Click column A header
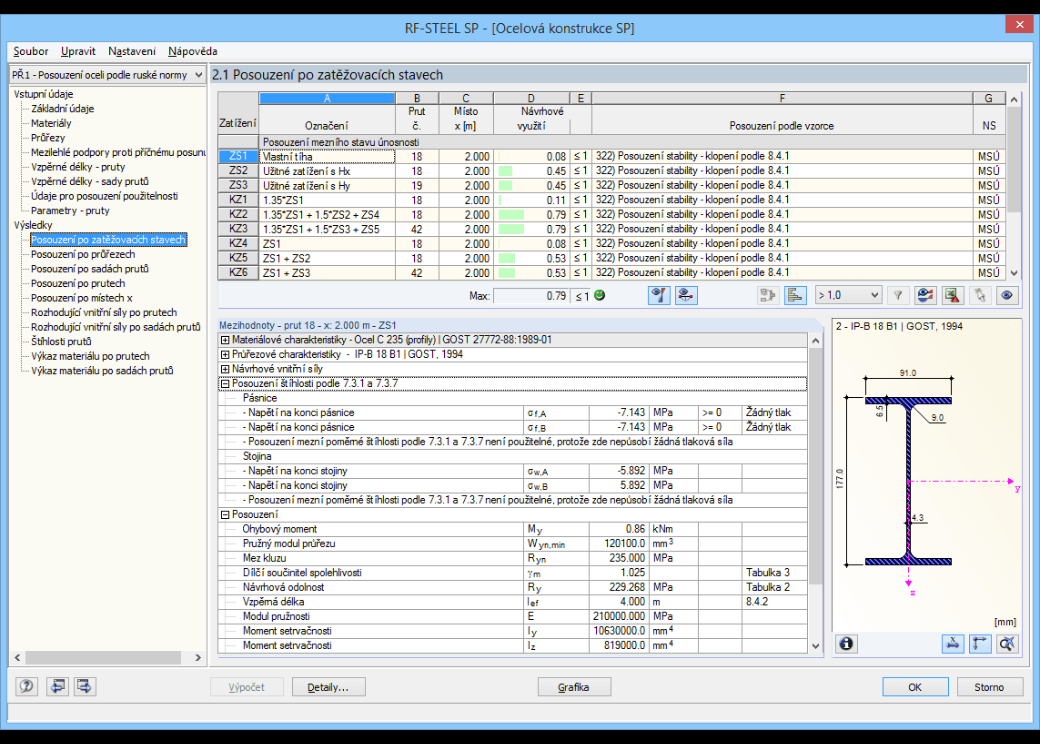 [327, 98]
